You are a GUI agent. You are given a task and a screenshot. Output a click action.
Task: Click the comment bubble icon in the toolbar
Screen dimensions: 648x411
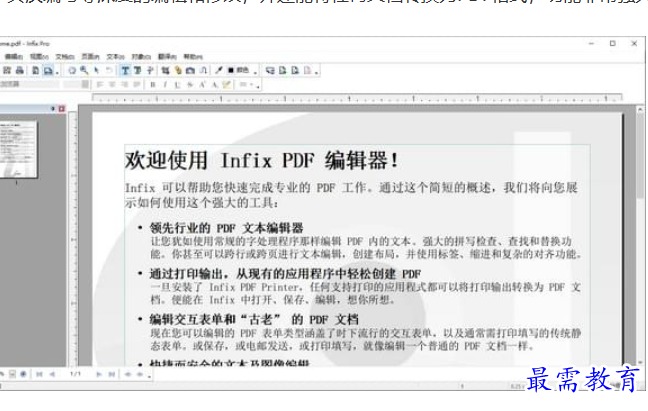click(x=270, y=70)
